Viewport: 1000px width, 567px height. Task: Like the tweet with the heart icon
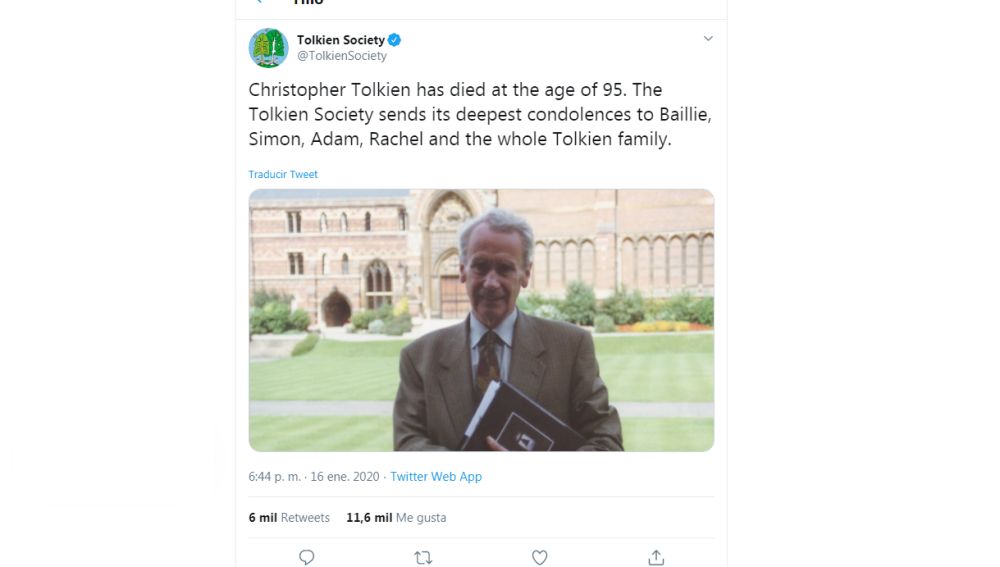click(x=539, y=557)
